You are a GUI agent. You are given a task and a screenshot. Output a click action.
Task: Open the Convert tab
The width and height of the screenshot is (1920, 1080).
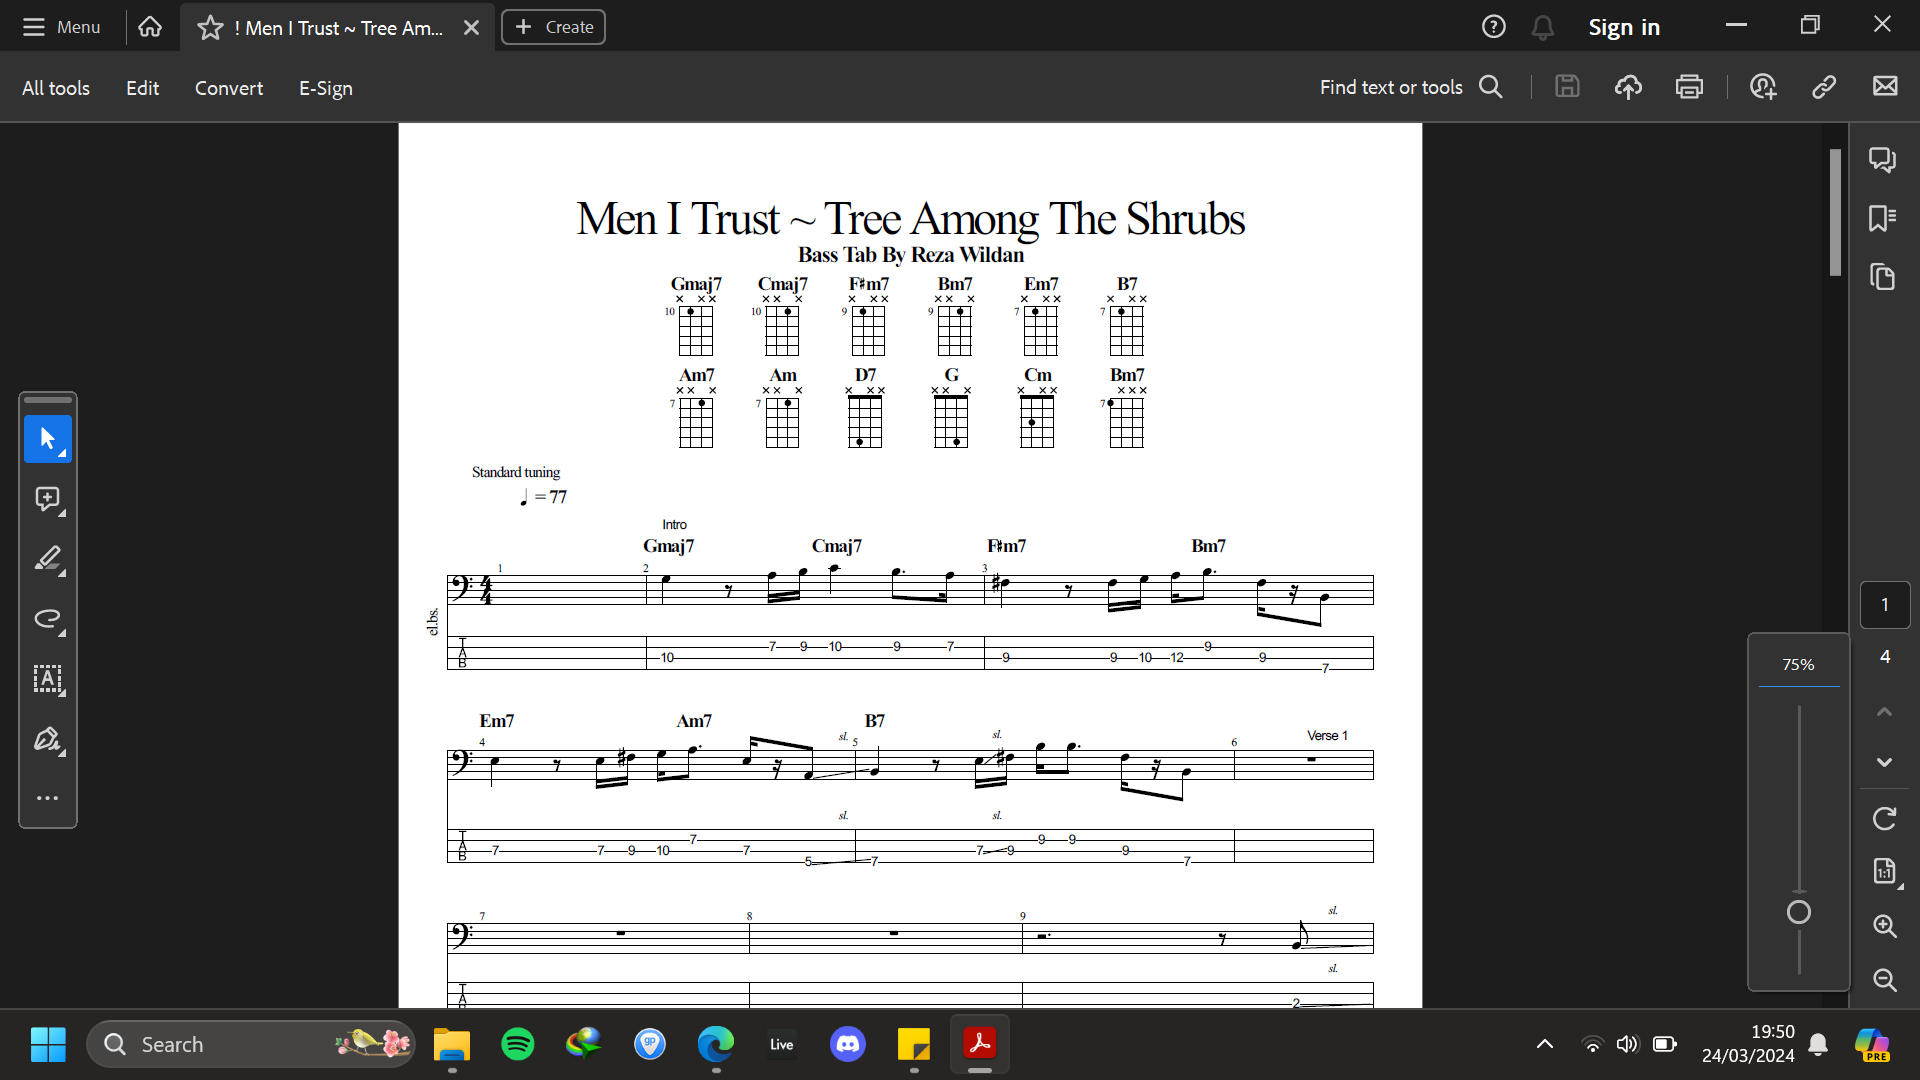point(229,88)
